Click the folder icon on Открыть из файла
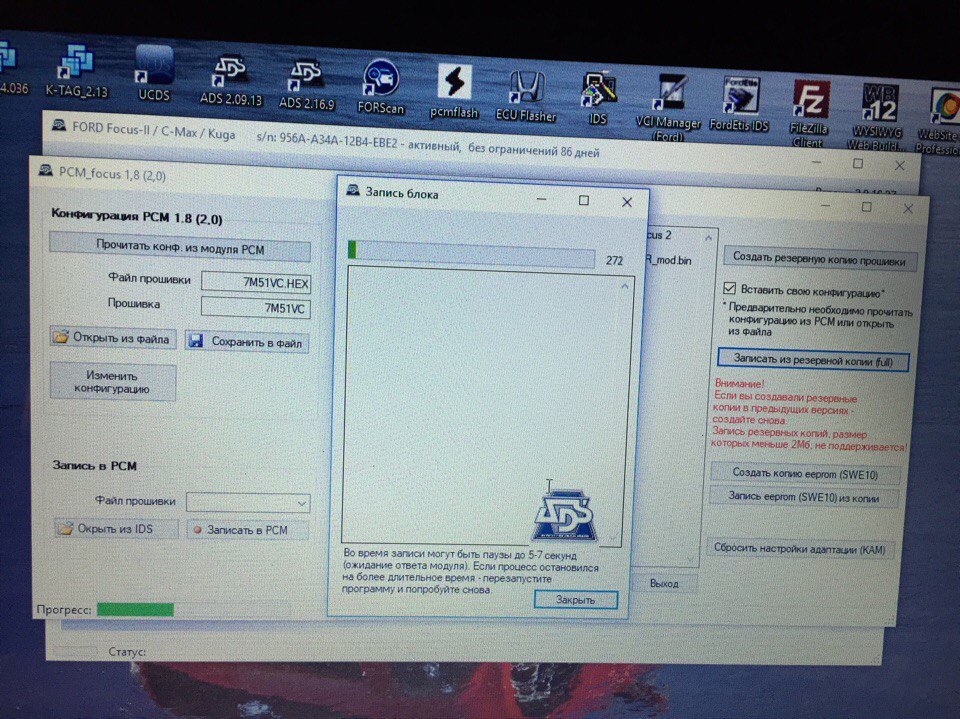 60,337
